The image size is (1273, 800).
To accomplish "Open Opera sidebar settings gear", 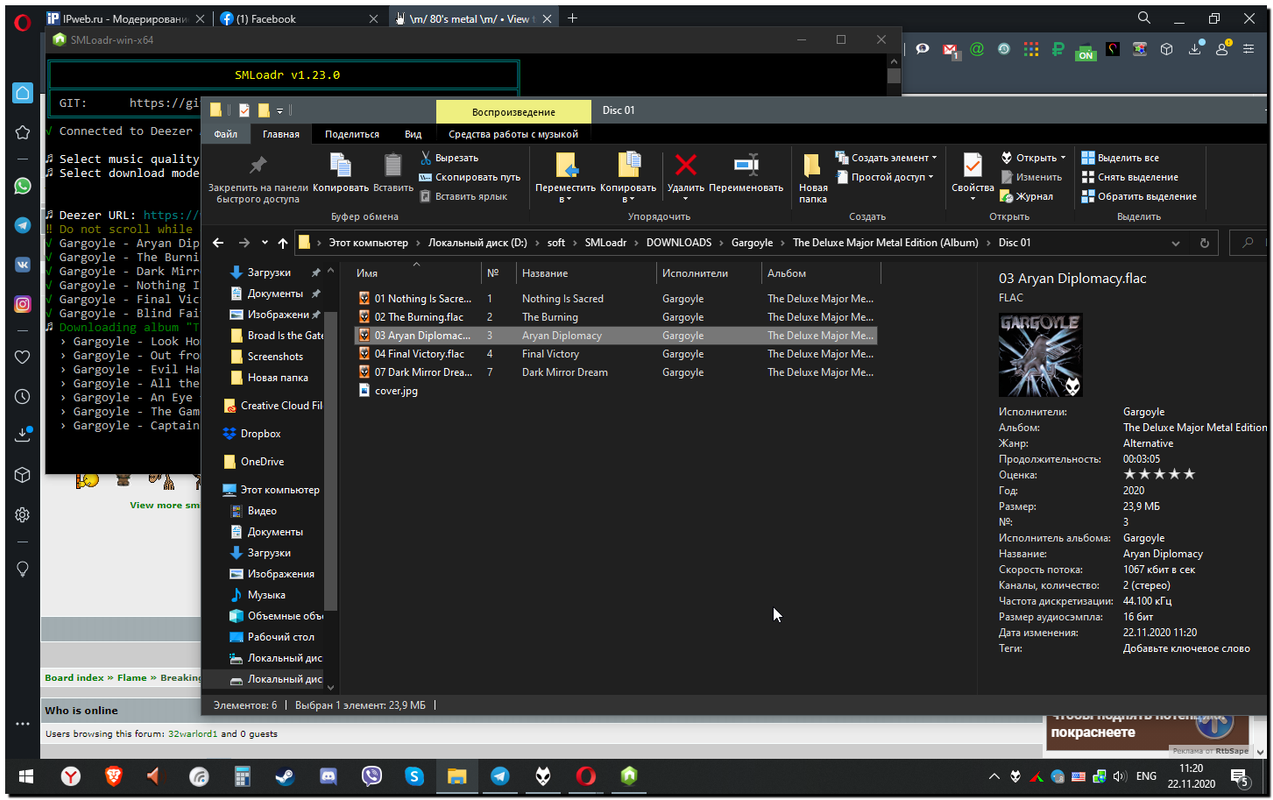I will [22, 515].
